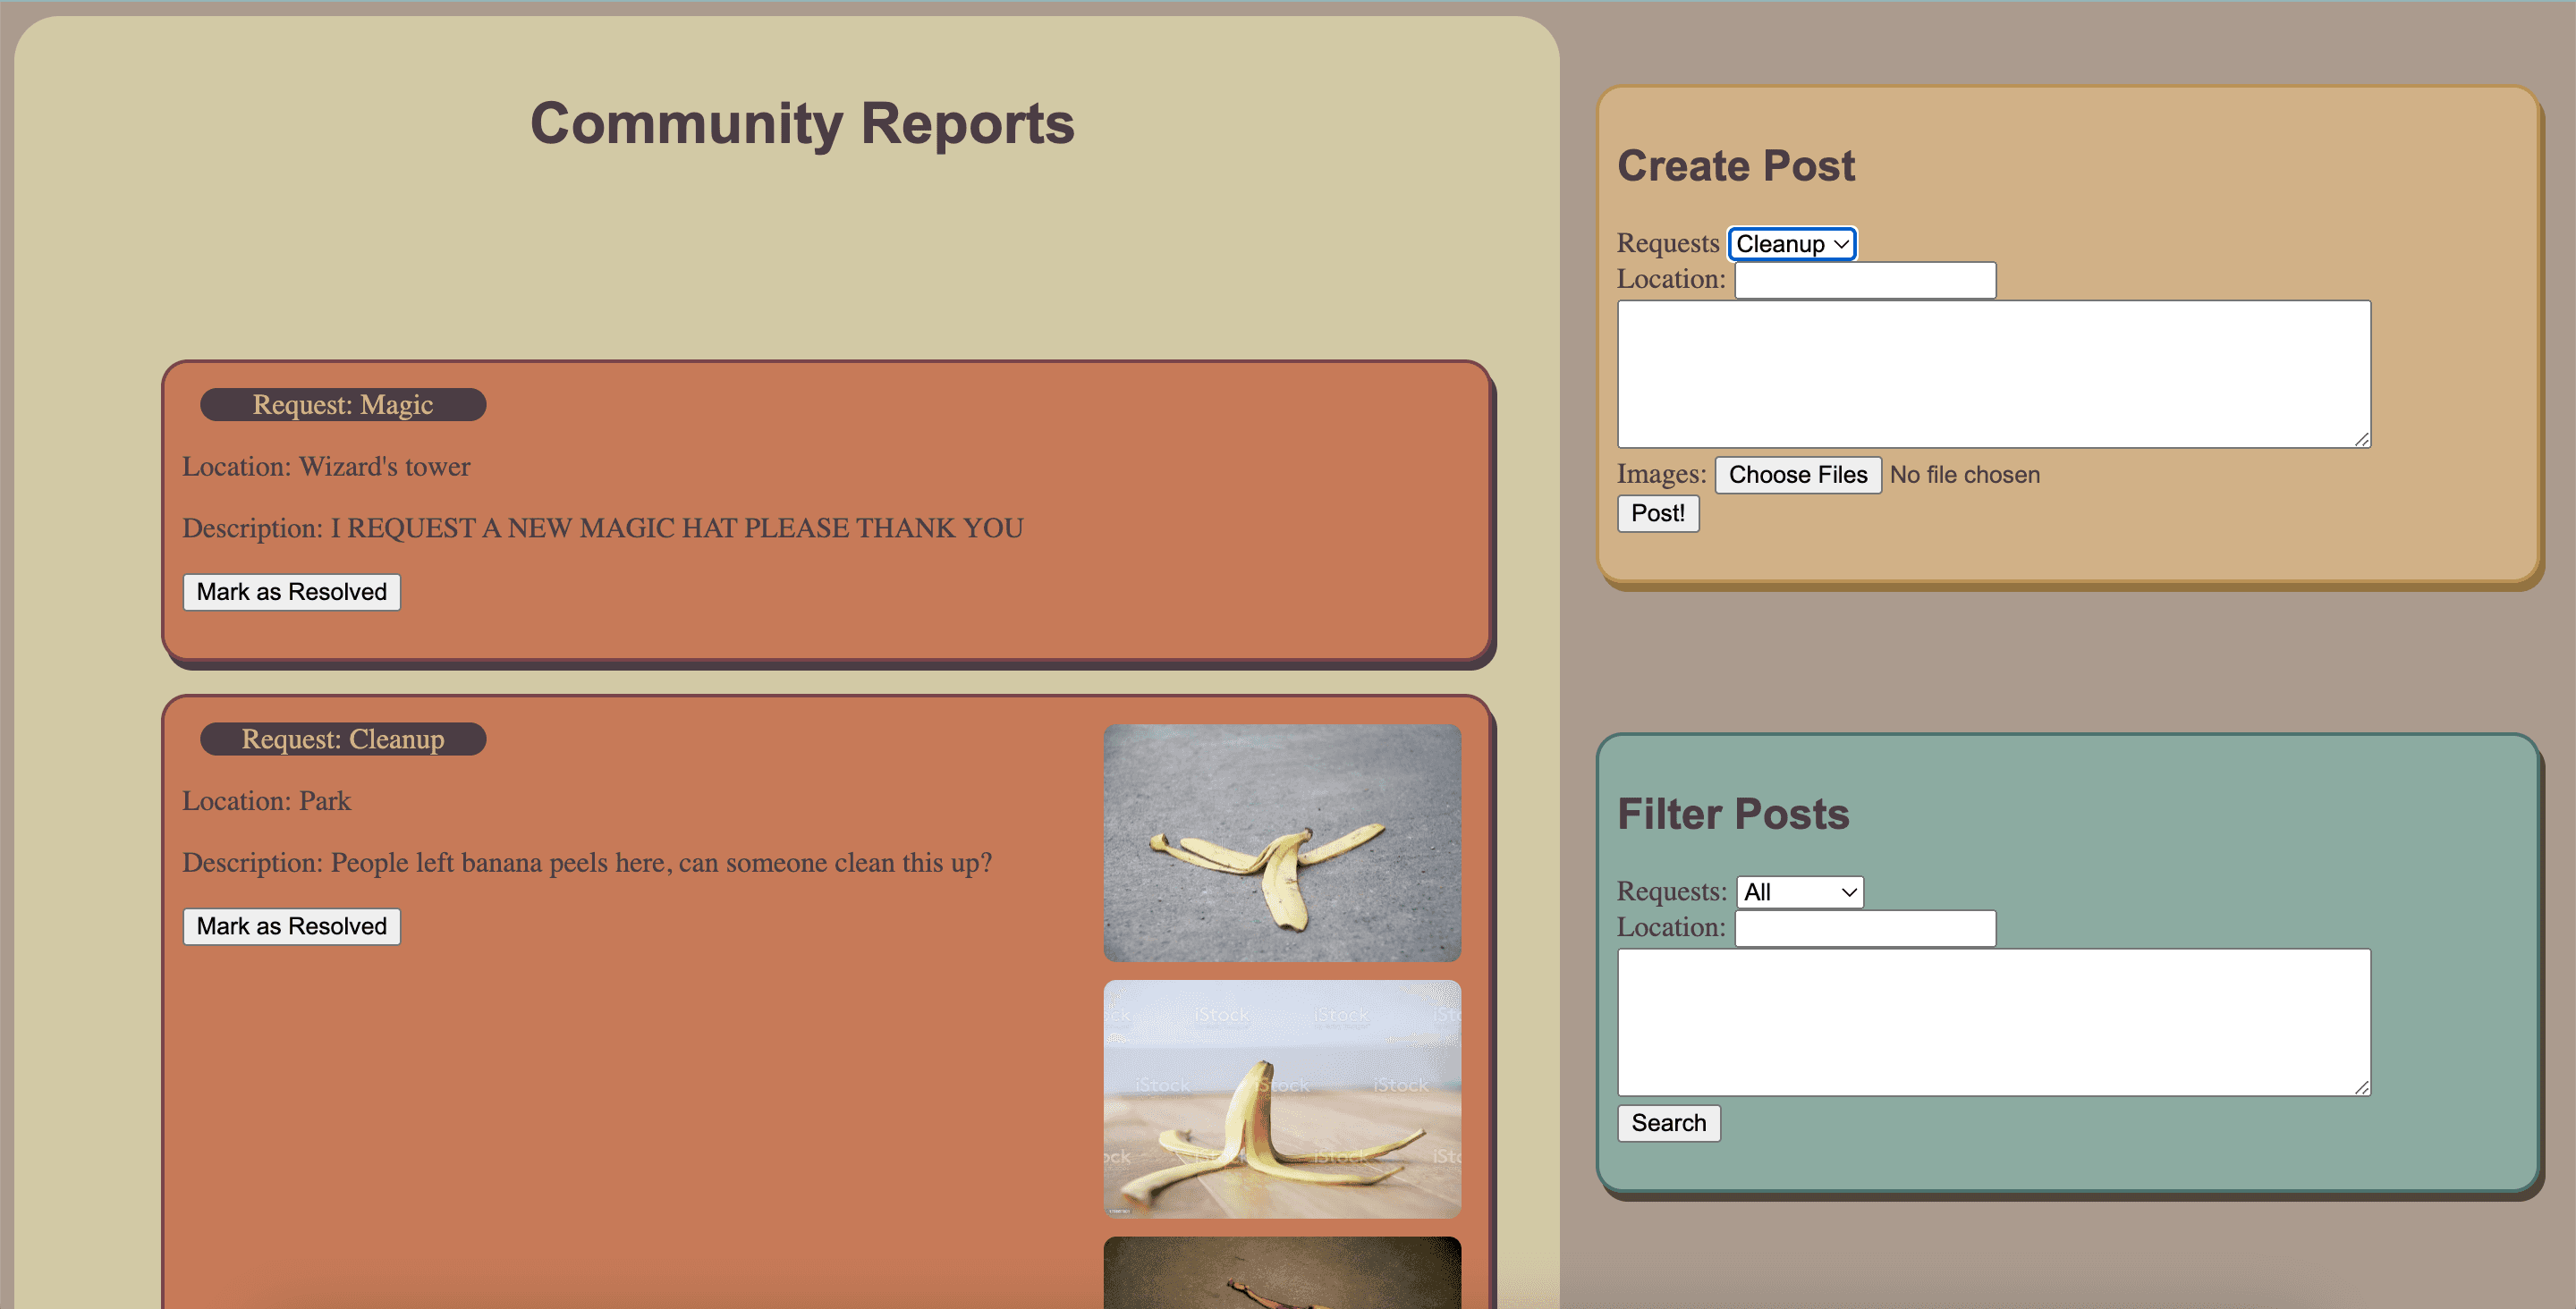Open the second banana peel iStock image
This screenshot has height=1309, width=2576.
click(1281, 1098)
